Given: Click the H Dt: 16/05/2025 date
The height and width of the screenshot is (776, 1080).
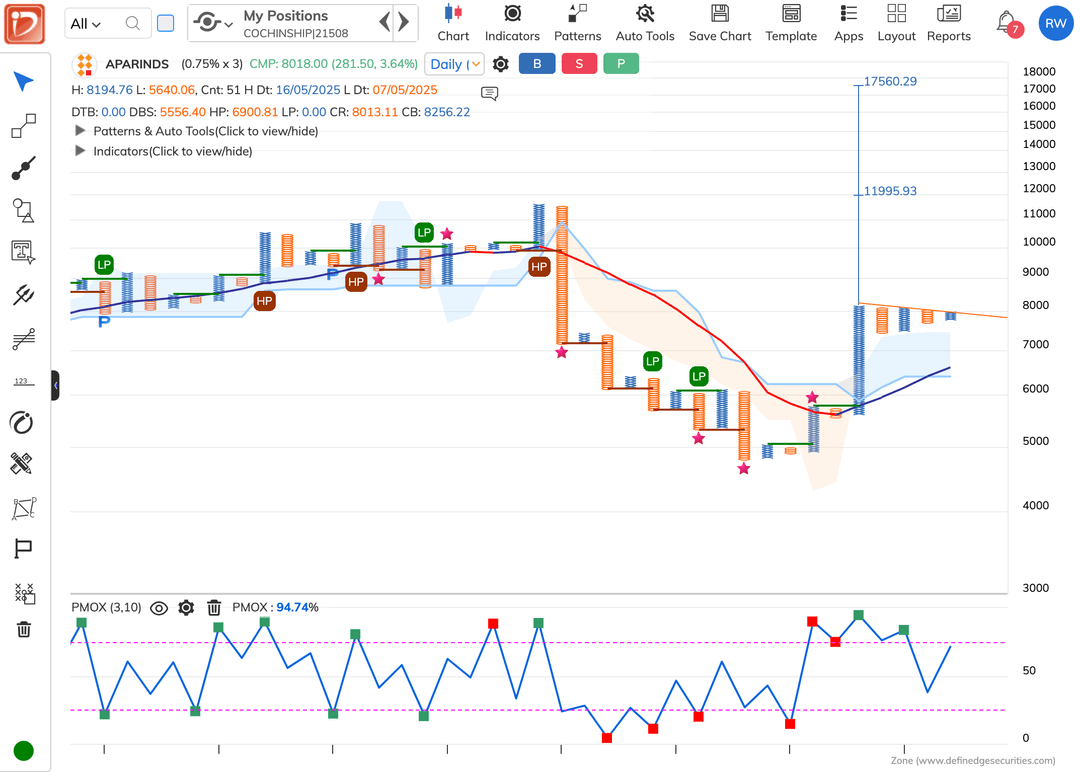Looking at the screenshot, I should 298,90.
